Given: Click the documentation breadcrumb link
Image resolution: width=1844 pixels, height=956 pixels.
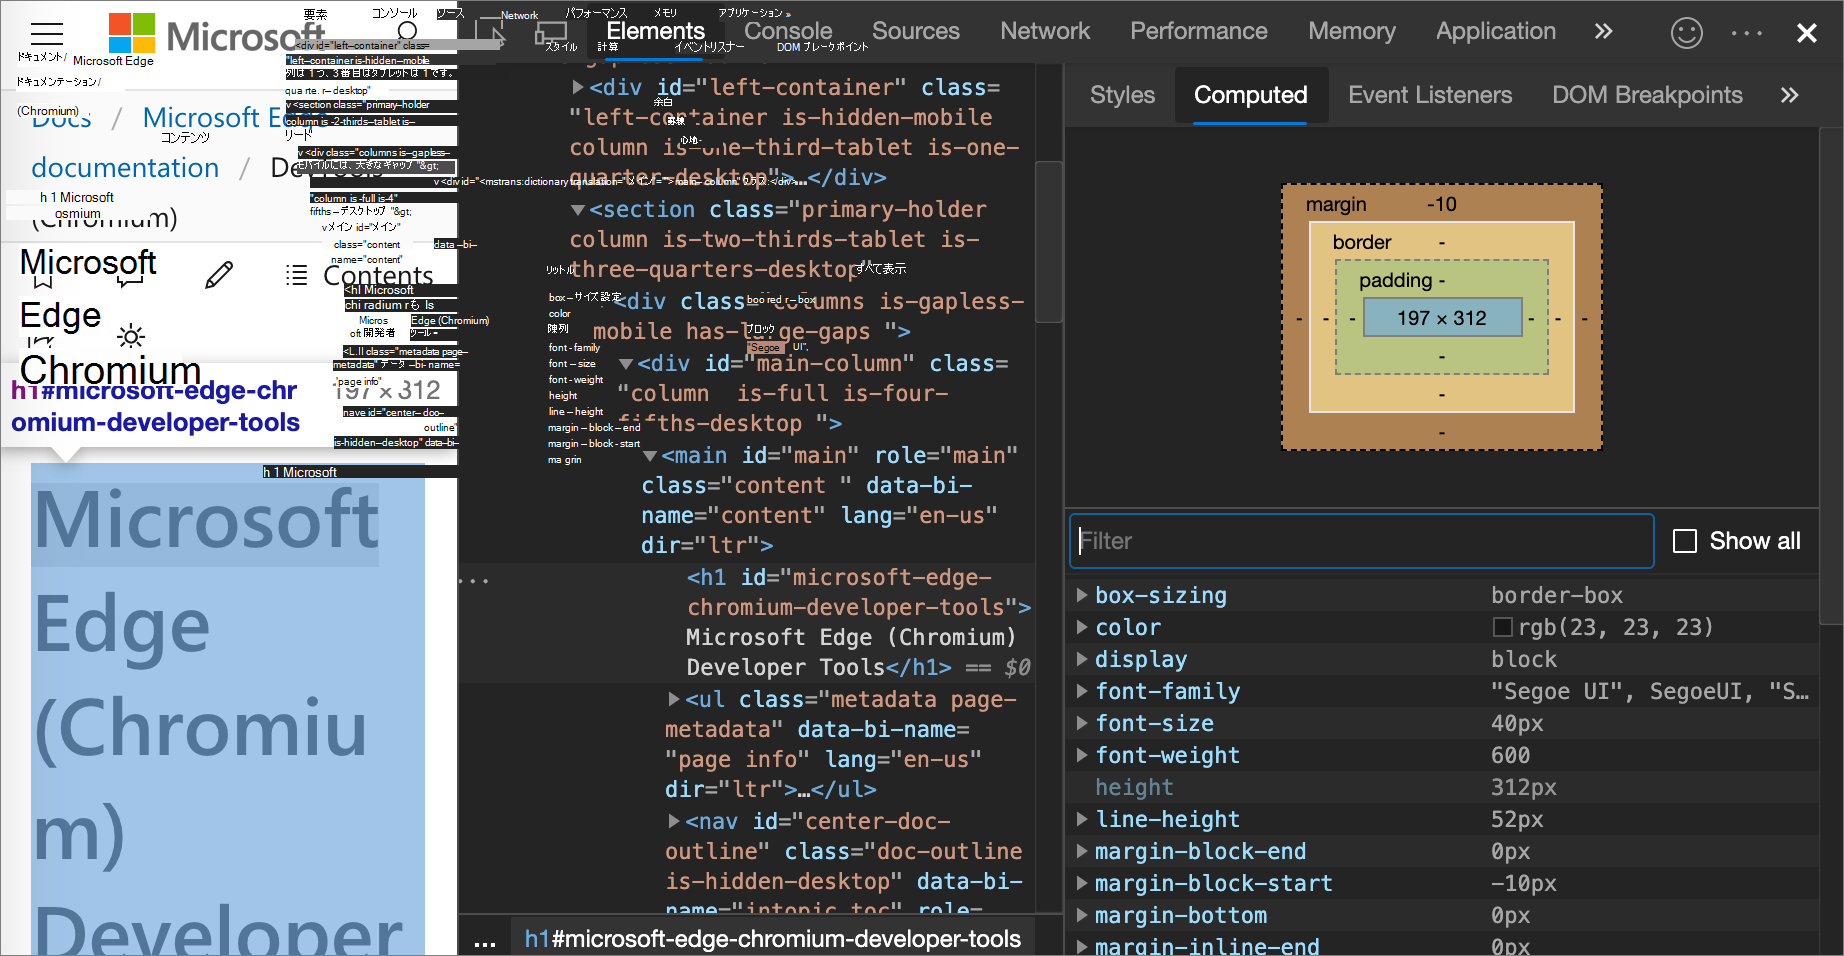Looking at the screenshot, I should [125, 168].
